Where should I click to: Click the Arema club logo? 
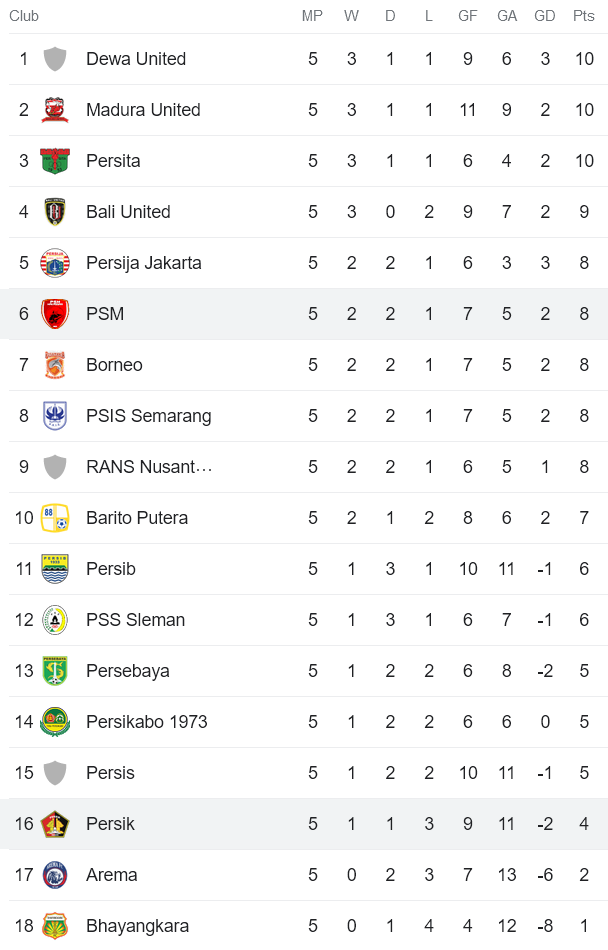pyautogui.click(x=55, y=874)
